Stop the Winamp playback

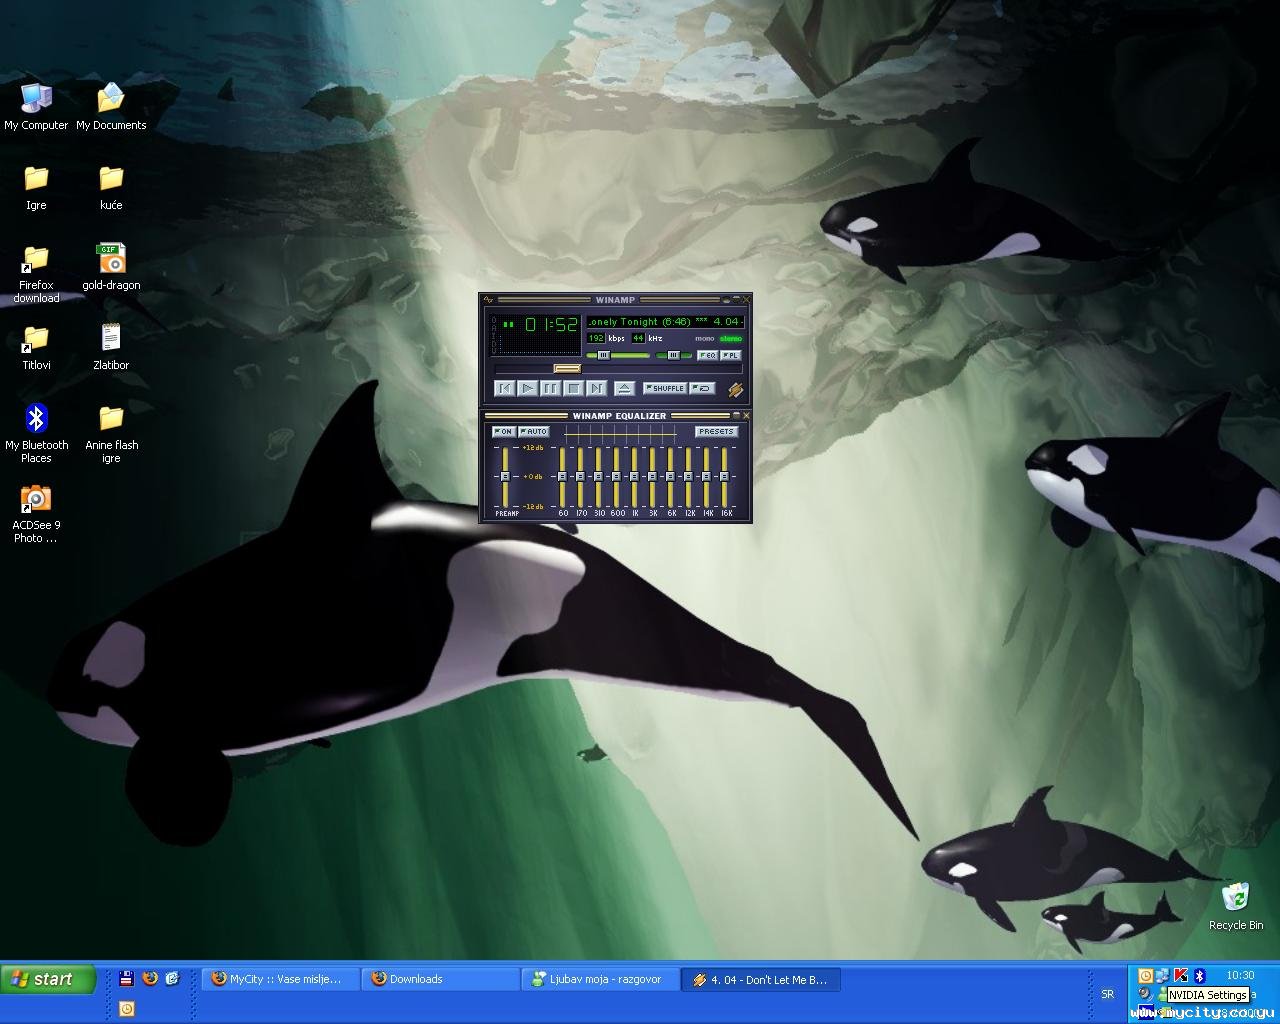574,388
